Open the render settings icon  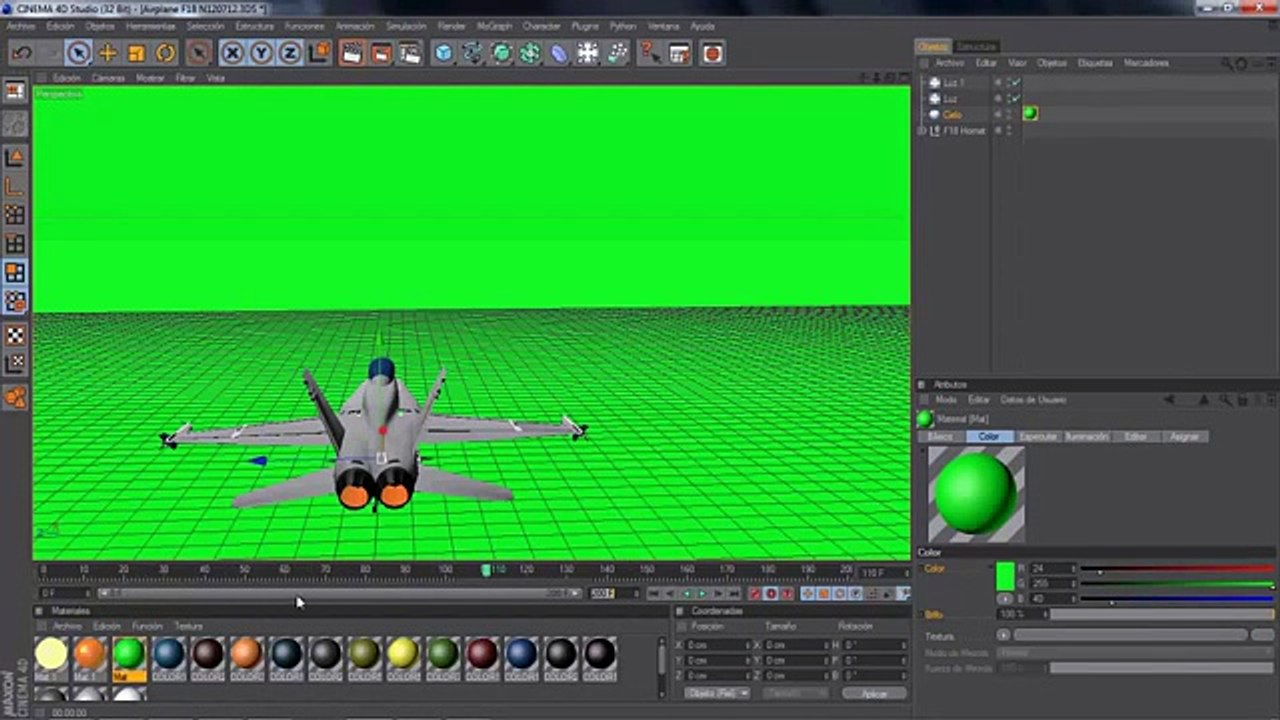click(410, 53)
